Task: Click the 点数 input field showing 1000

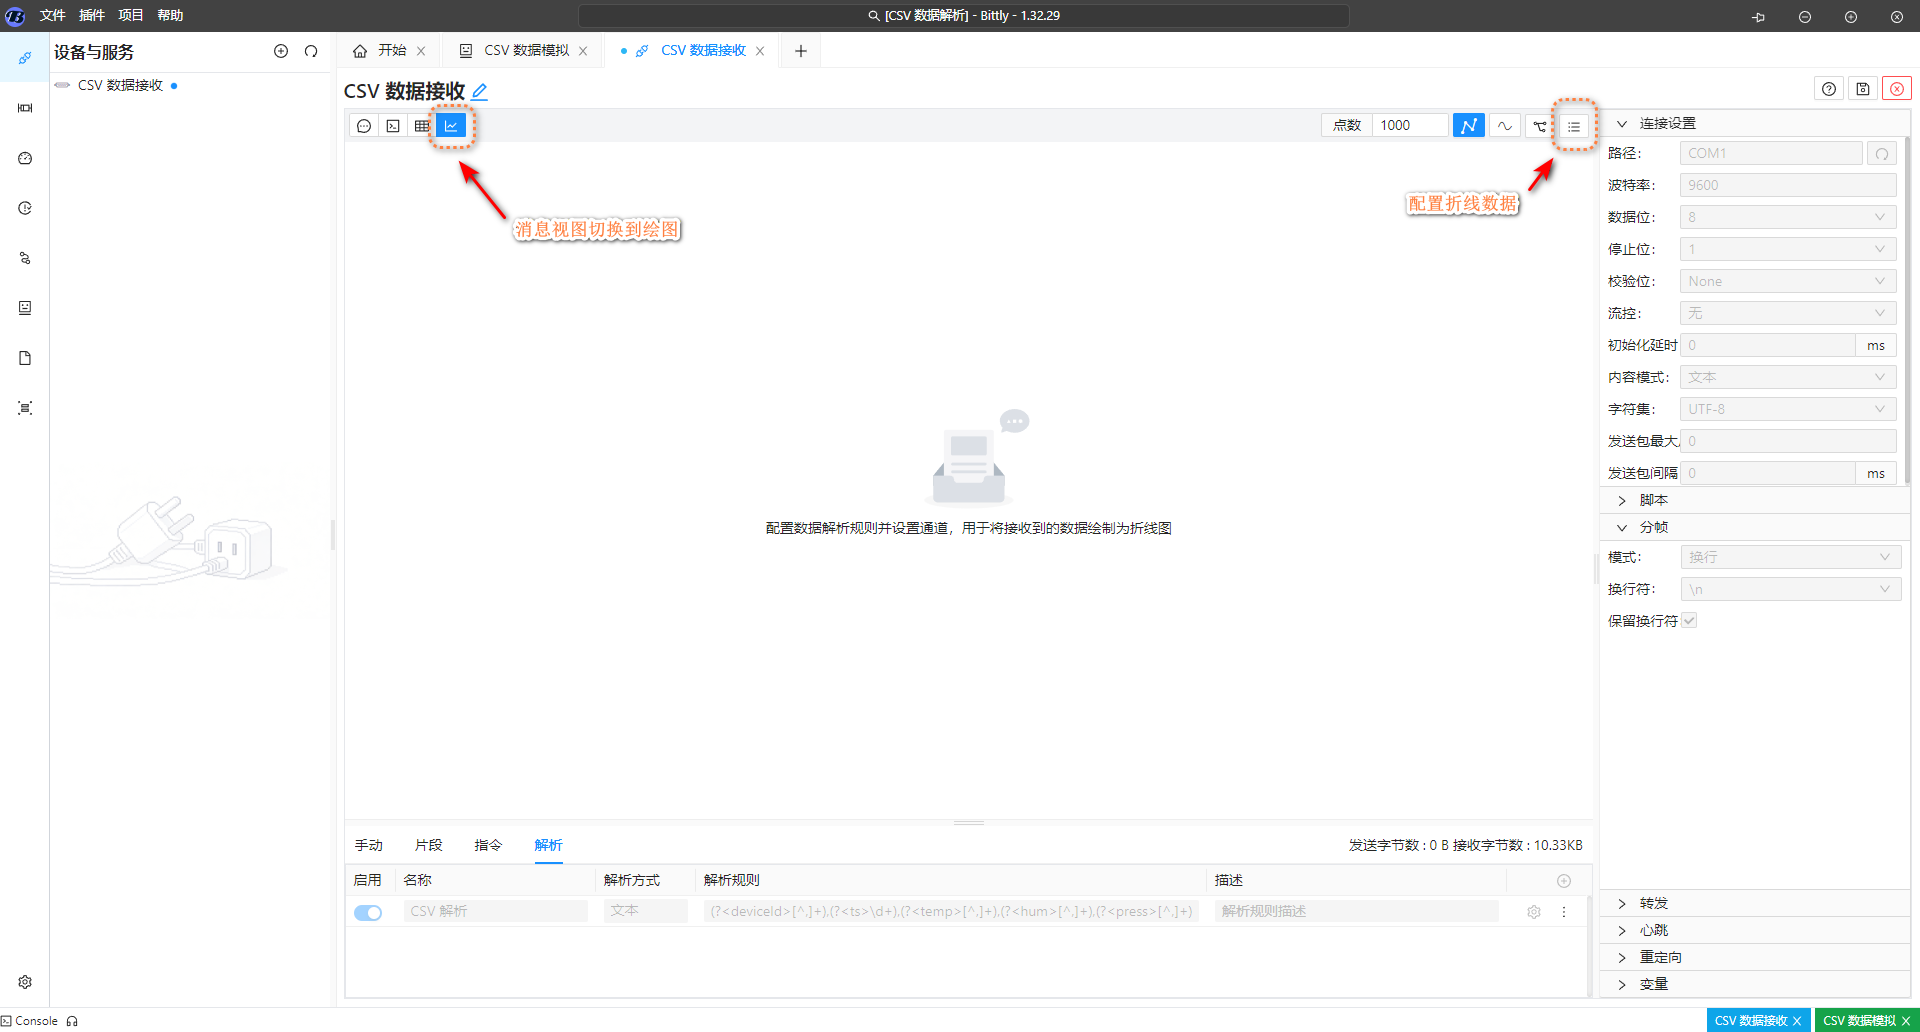Action: (1409, 125)
